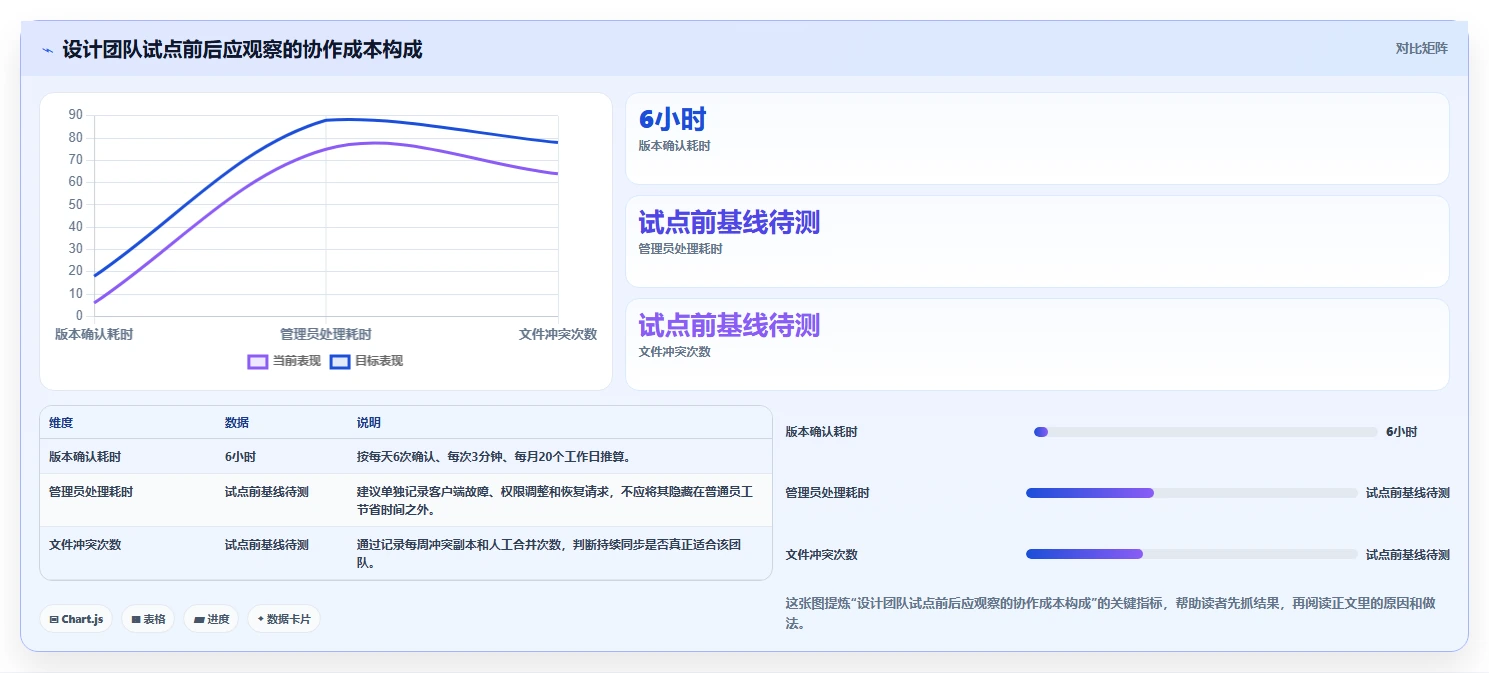Click the 管理员处理耗时 caption in the middle card
Image resolution: width=1489 pixels, height=673 pixels.
(680, 249)
